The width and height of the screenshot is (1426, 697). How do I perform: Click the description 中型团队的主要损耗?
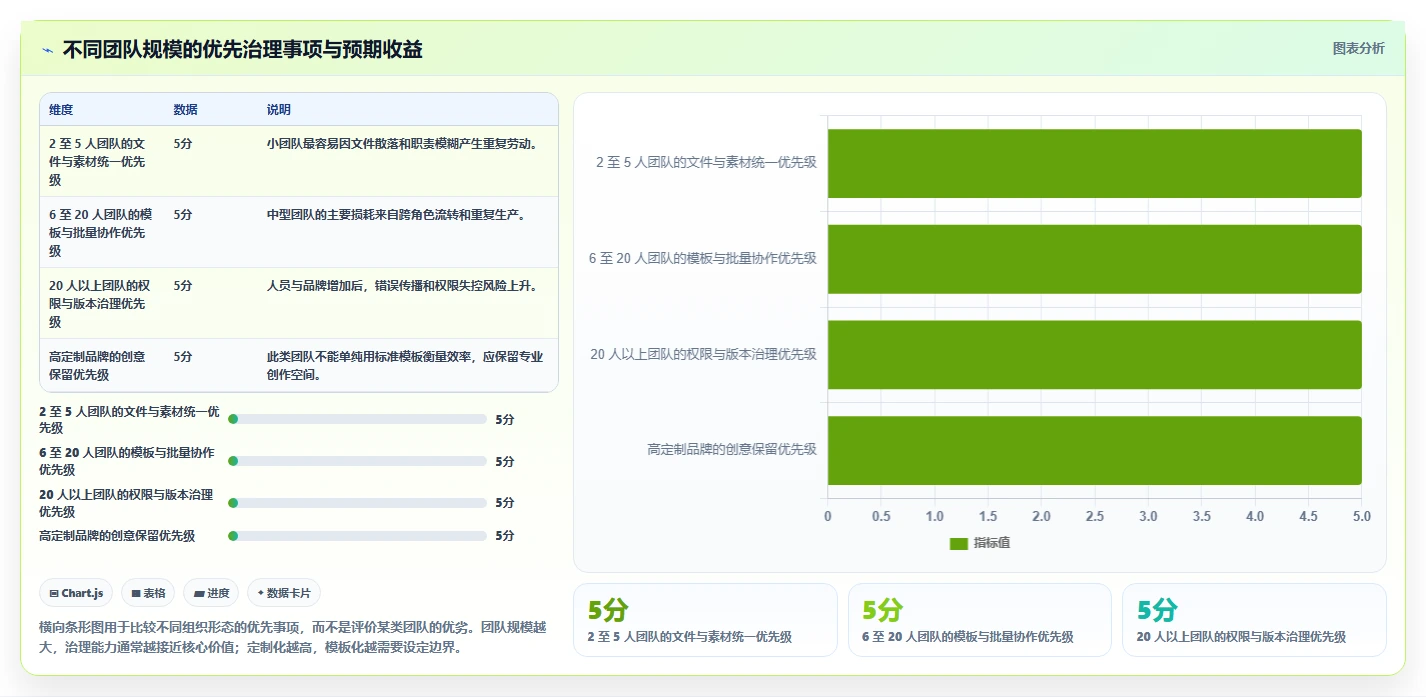coord(396,215)
